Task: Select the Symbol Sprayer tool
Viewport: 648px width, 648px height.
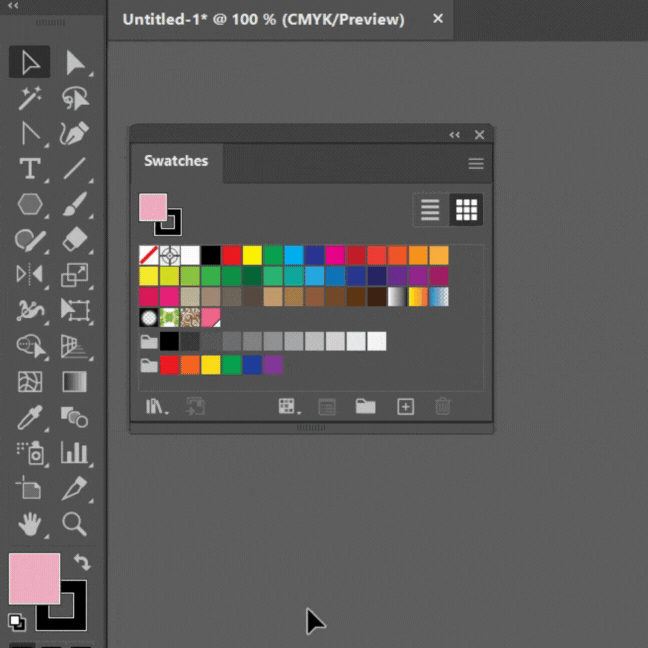Action: (31, 453)
